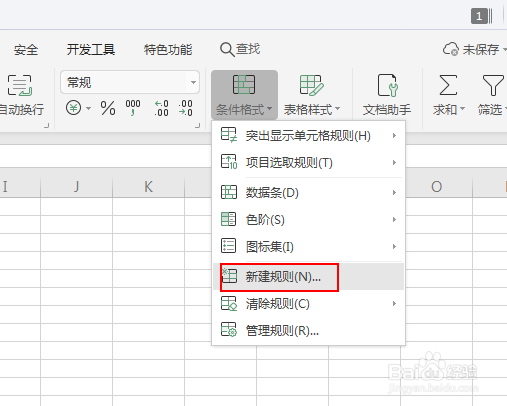The width and height of the screenshot is (507, 406).
Task: Expand the 常规 number format dropdown
Action: [193, 82]
